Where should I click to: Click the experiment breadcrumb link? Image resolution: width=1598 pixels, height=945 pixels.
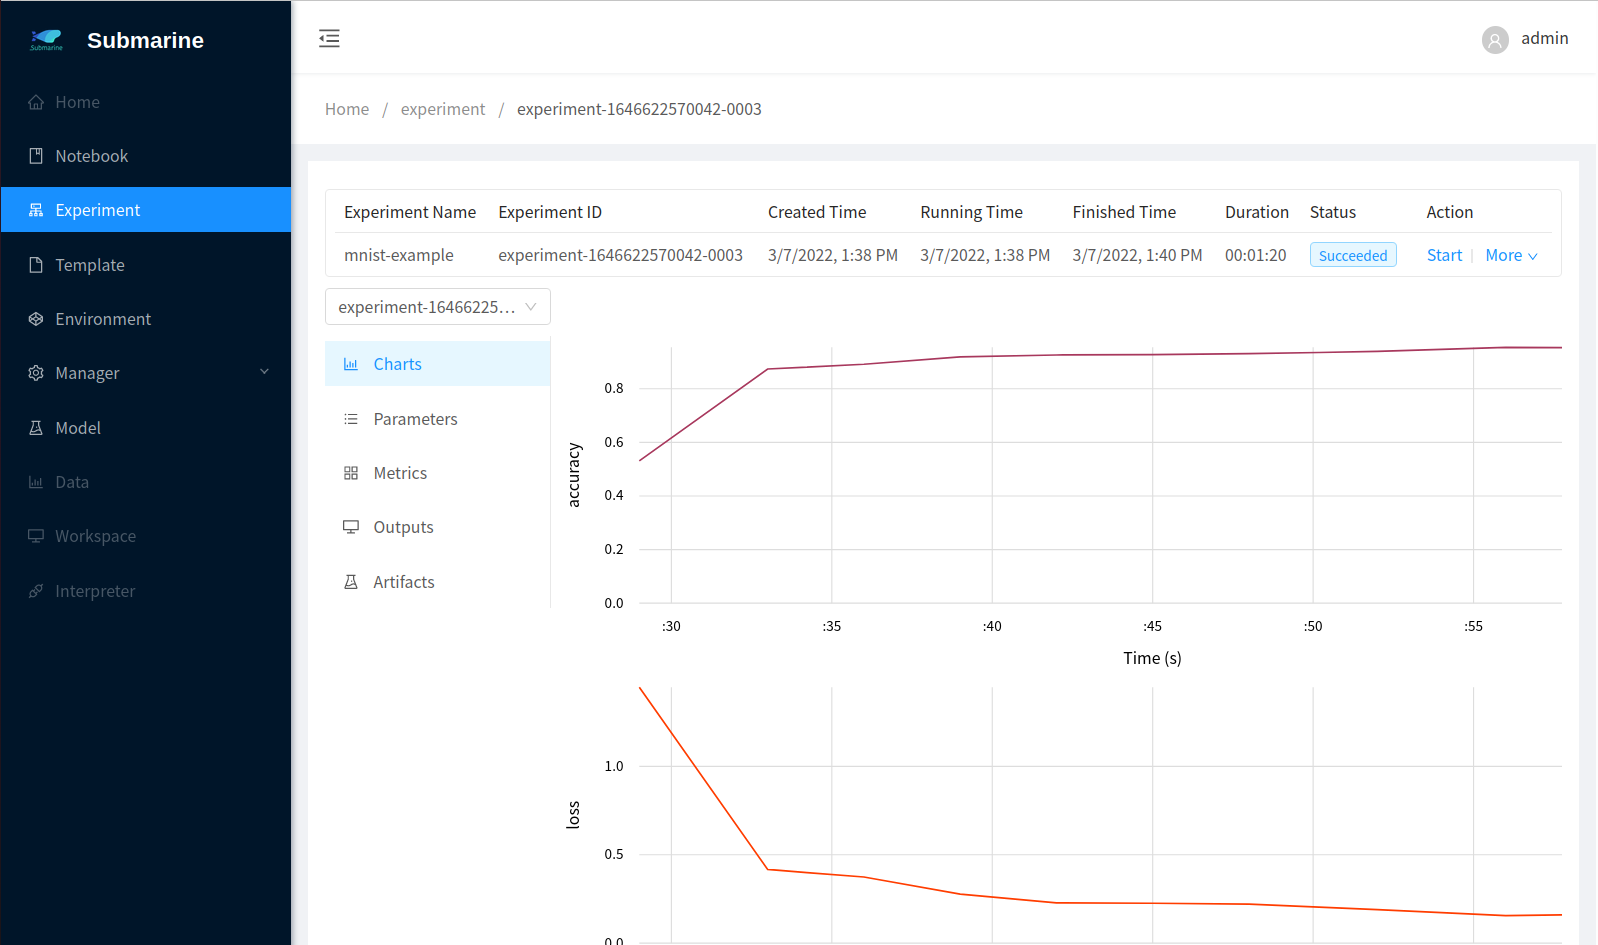pos(443,109)
